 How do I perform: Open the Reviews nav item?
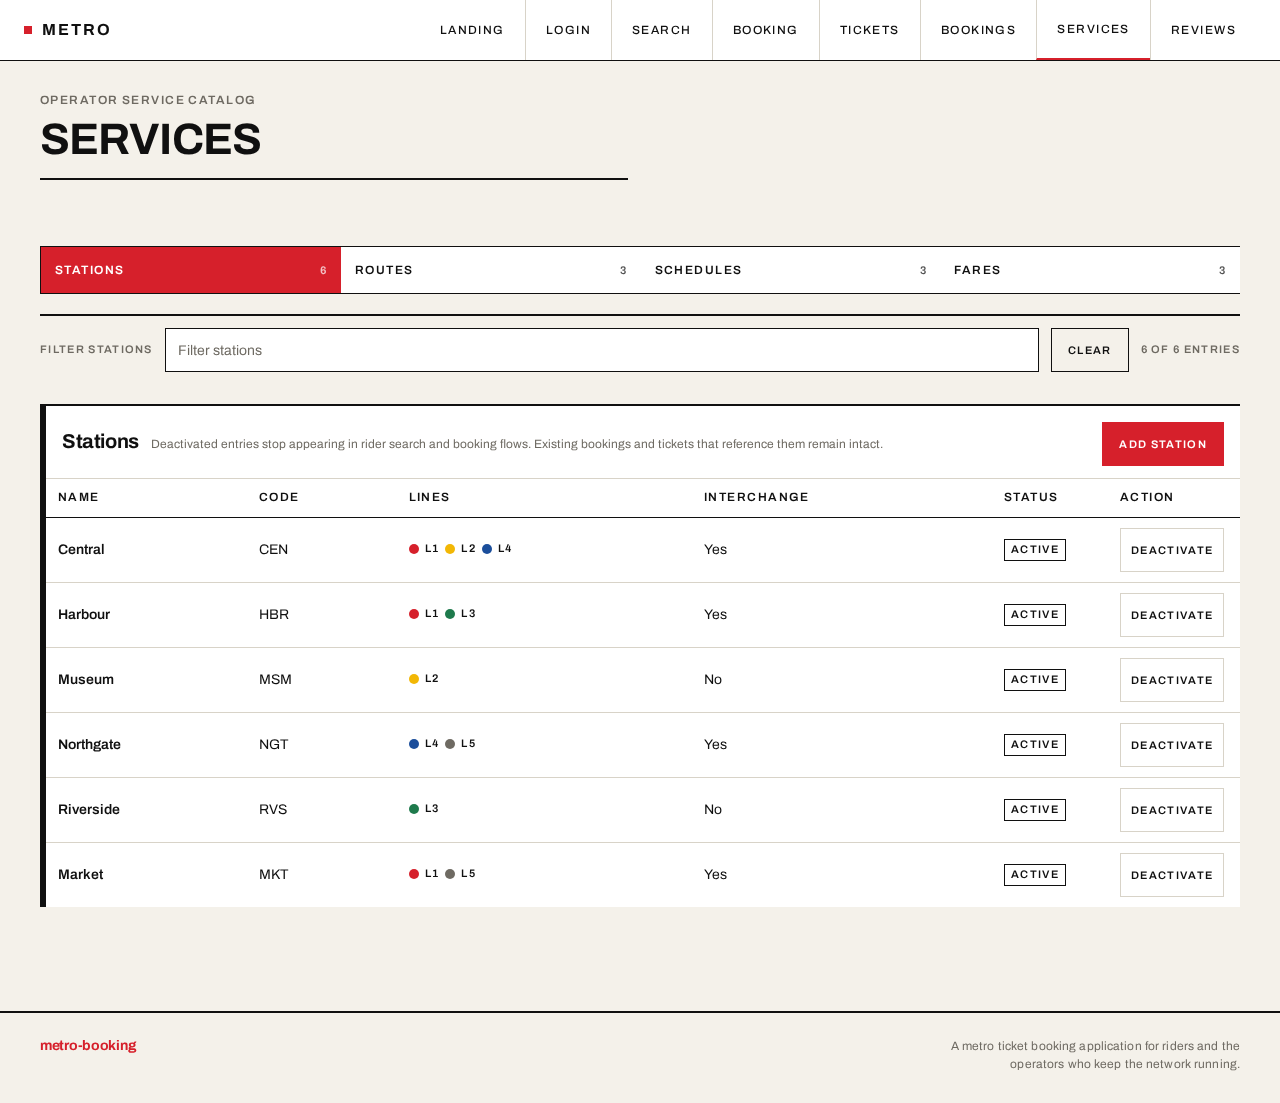click(1203, 30)
